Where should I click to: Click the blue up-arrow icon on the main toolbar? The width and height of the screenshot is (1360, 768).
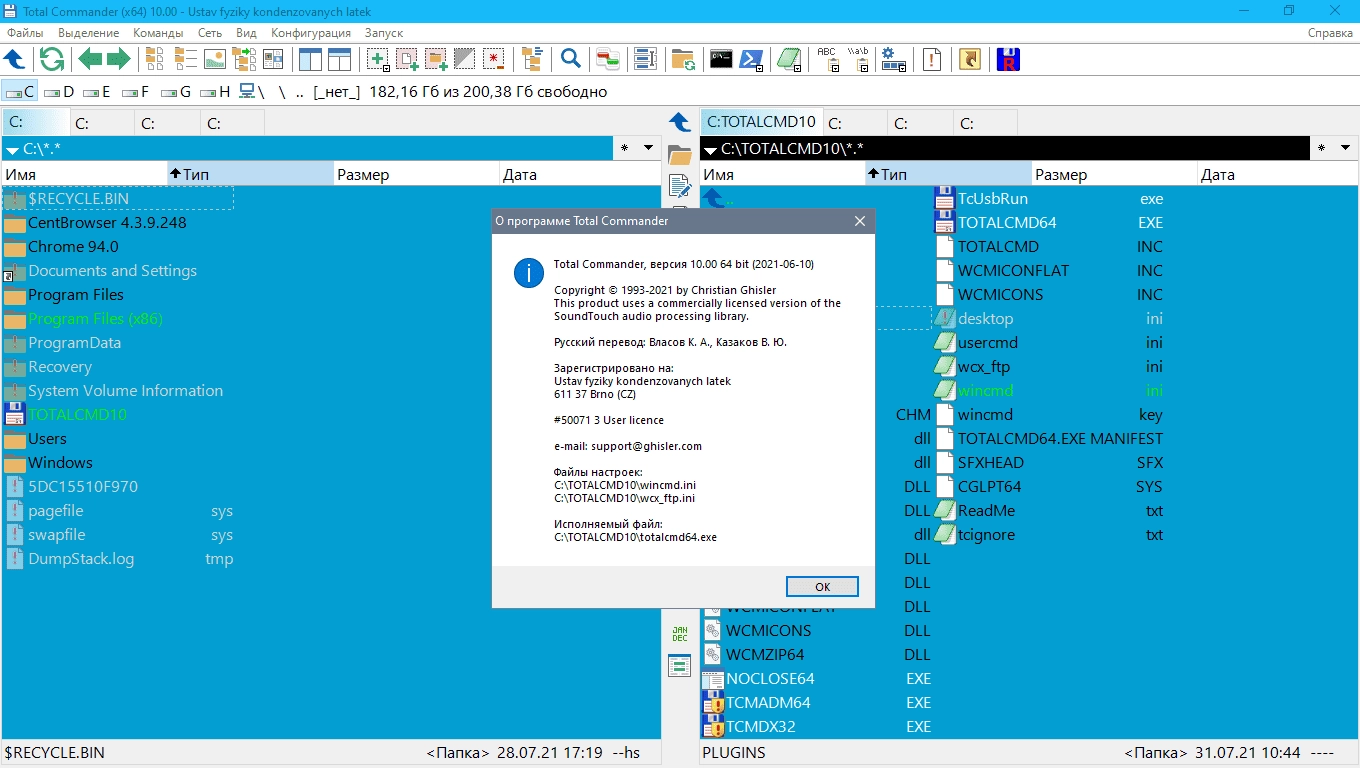[15, 59]
